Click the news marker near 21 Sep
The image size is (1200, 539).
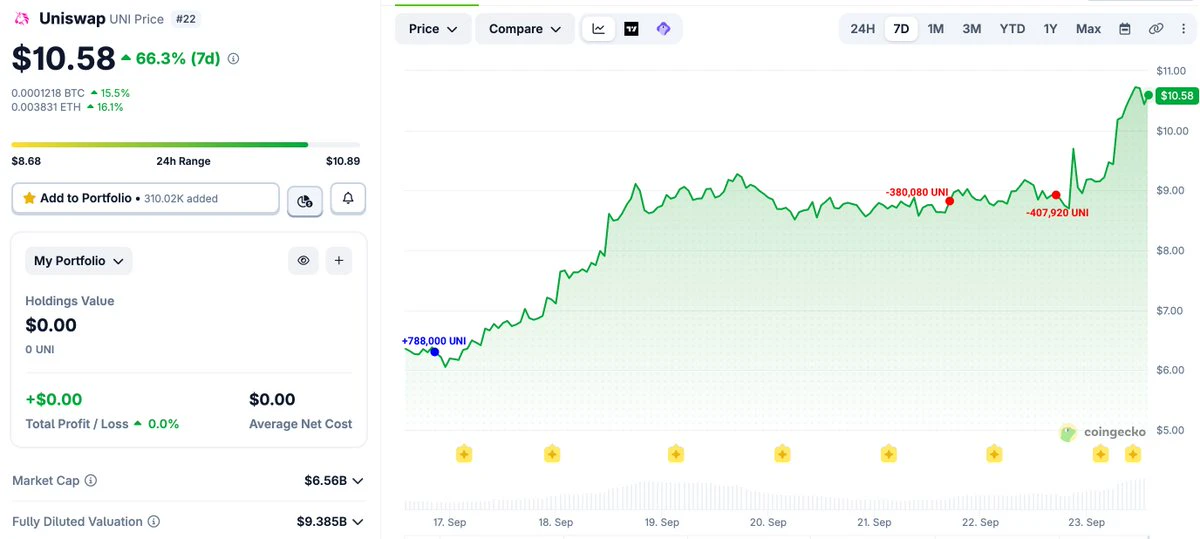point(889,454)
